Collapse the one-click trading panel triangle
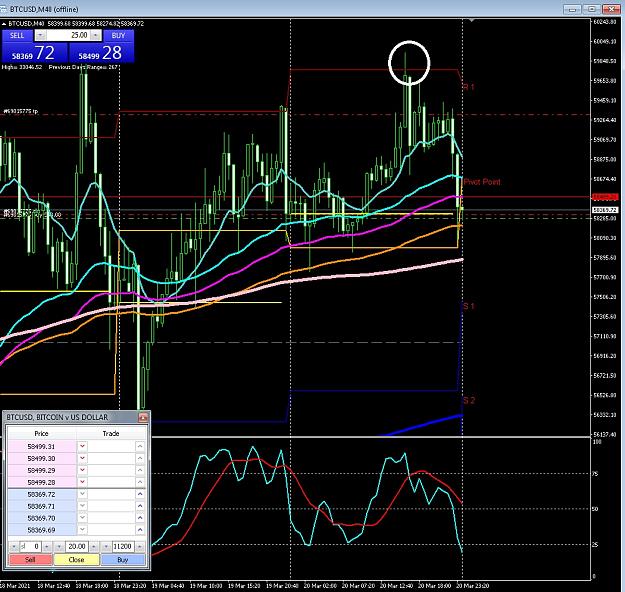 tap(4, 24)
